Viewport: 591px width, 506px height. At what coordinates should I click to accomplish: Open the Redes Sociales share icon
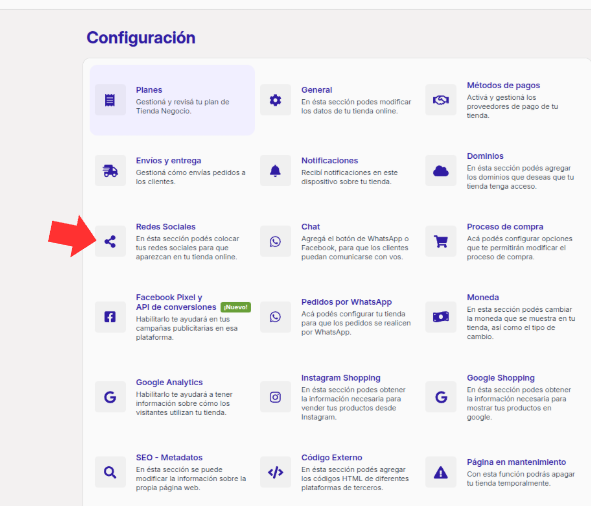pyautogui.click(x=110, y=241)
